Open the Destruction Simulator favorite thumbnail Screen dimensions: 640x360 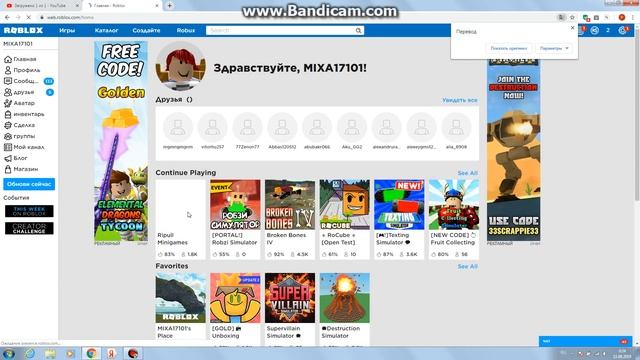344,298
